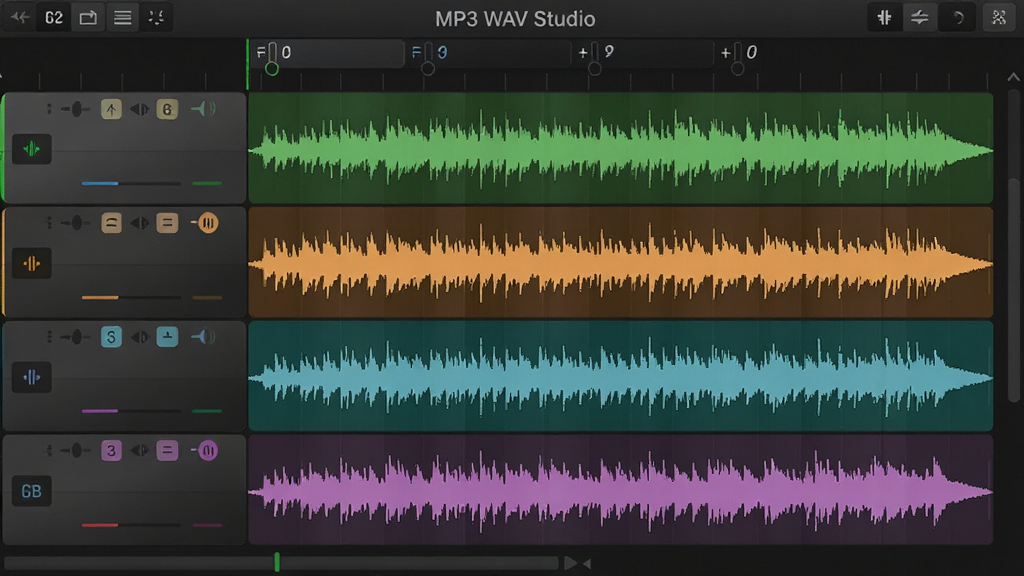
Task: Click the orange track's pan icon
Action: point(139,223)
